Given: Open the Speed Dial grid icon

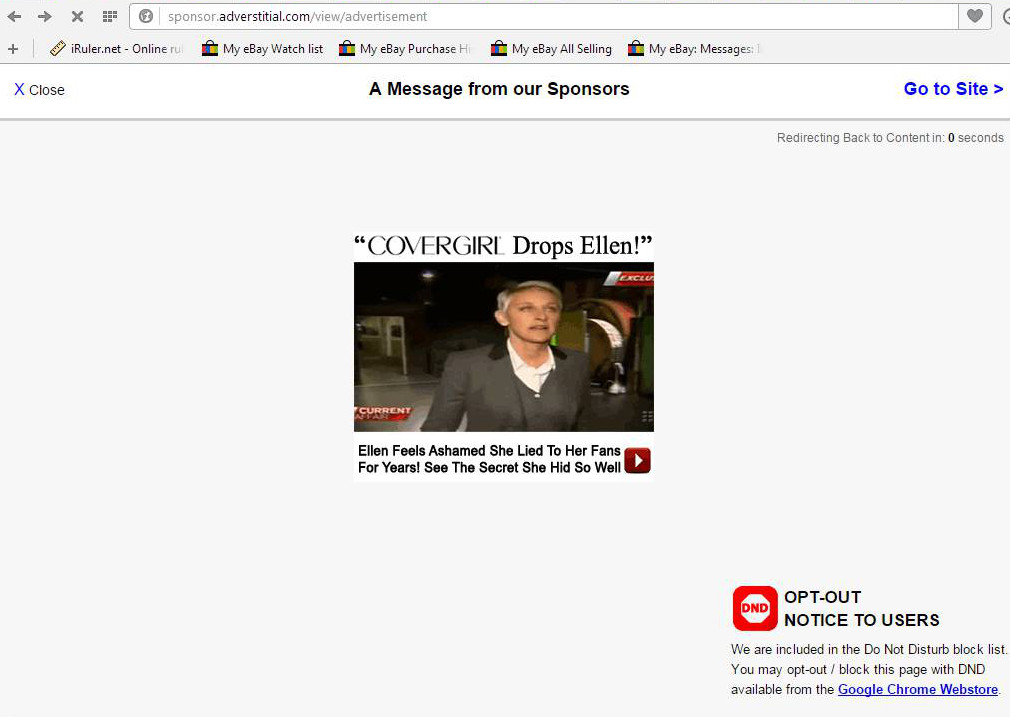Looking at the screenshot, I should tap(110, 16).
